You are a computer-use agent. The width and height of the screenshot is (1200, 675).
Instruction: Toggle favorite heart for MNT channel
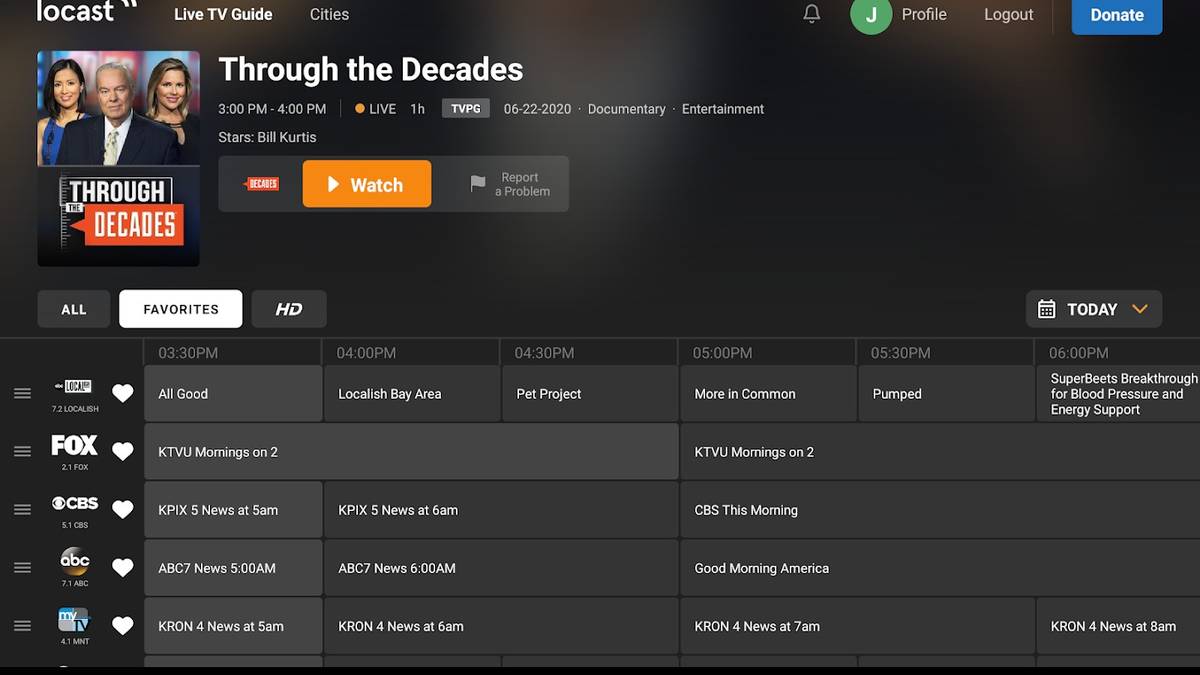[122, 626]
